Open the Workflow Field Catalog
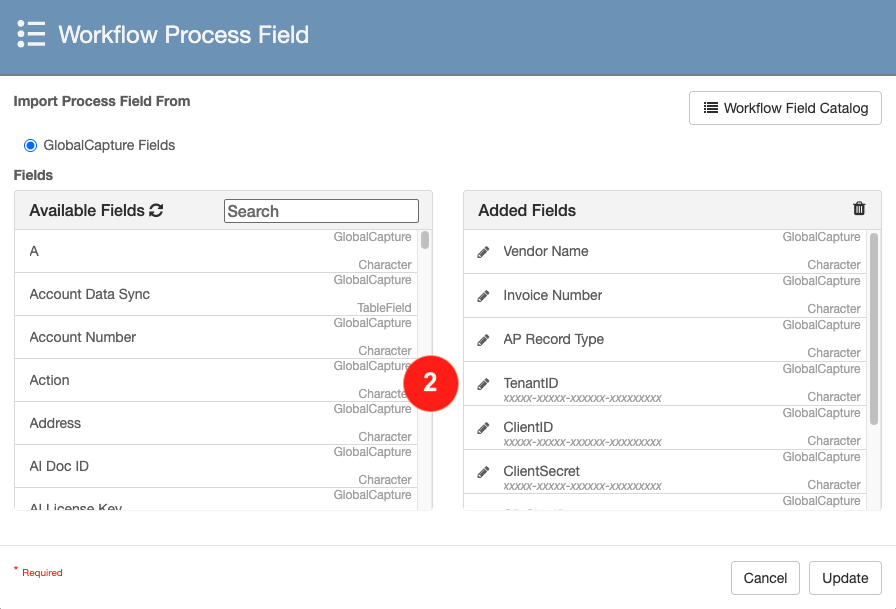The height and width of the screenshot is (609, 896). click(x=785, y=108)
